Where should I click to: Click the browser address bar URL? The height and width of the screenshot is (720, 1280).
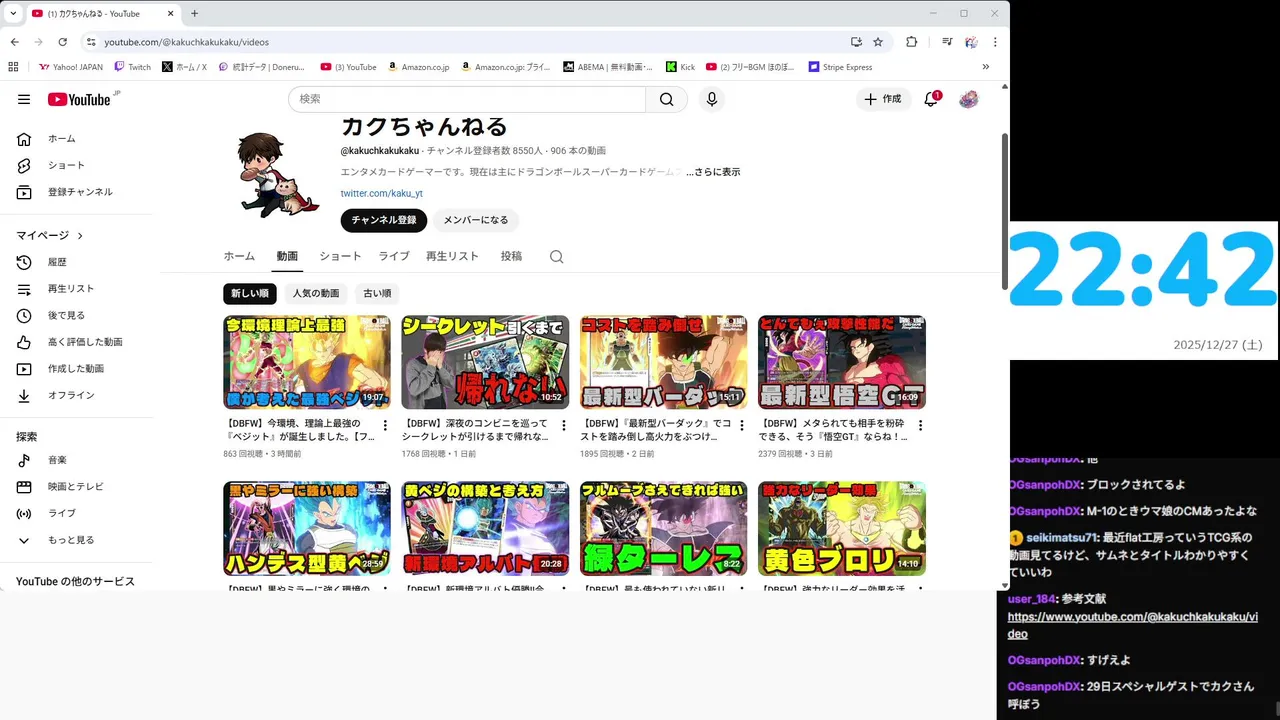click(x=187, y=42)
